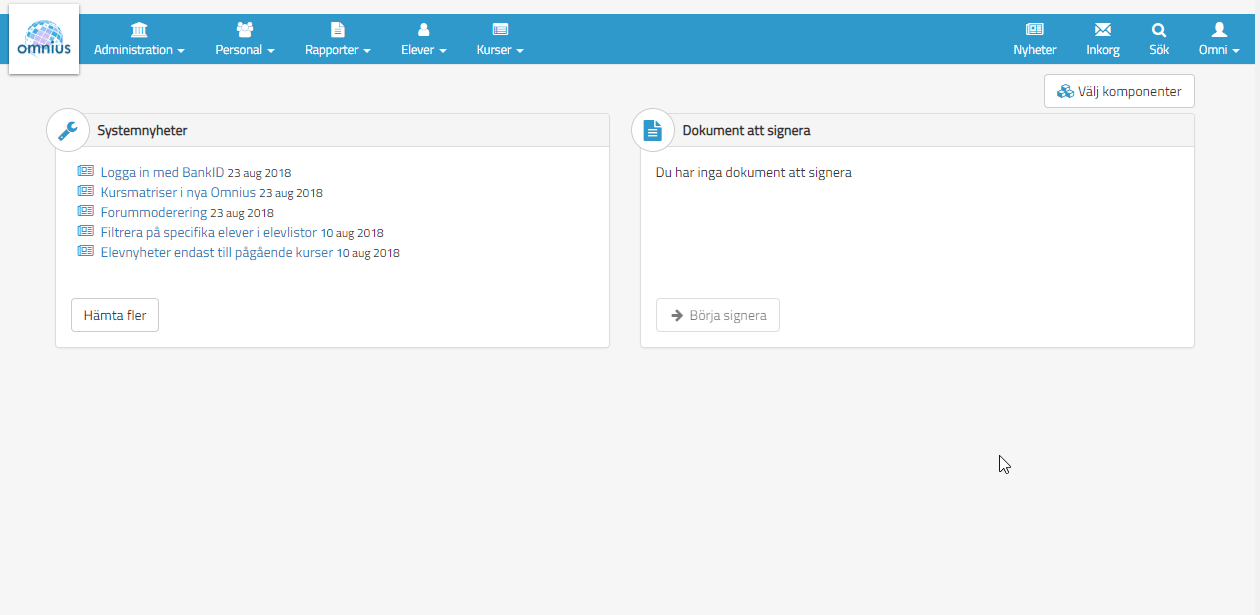Open the Elever menu
The height and width of the screenshot is (615, 1260).
tap(423, 40)
